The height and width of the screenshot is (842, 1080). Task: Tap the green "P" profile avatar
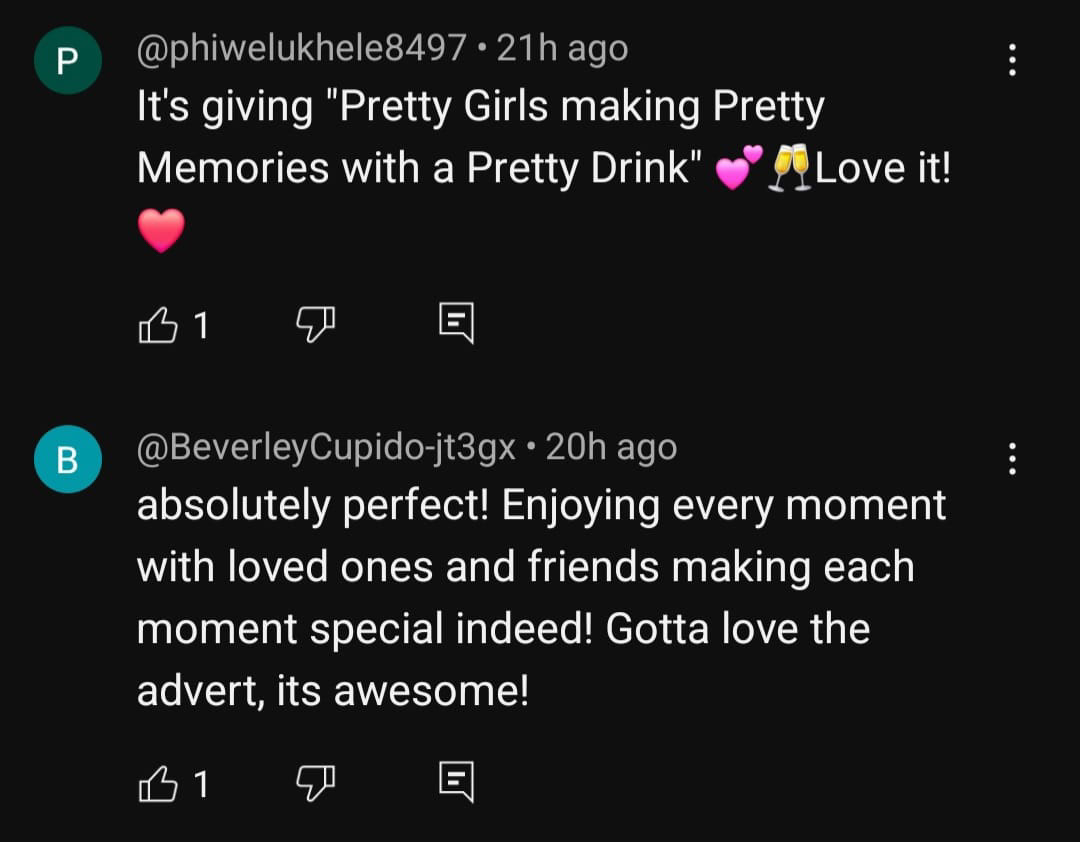tap(67, 61)
